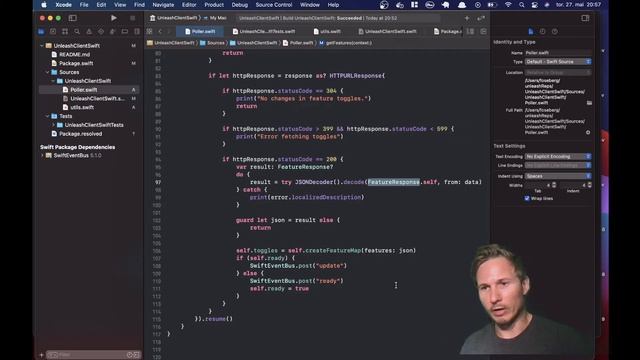Add editor on right

coord(483,31)
